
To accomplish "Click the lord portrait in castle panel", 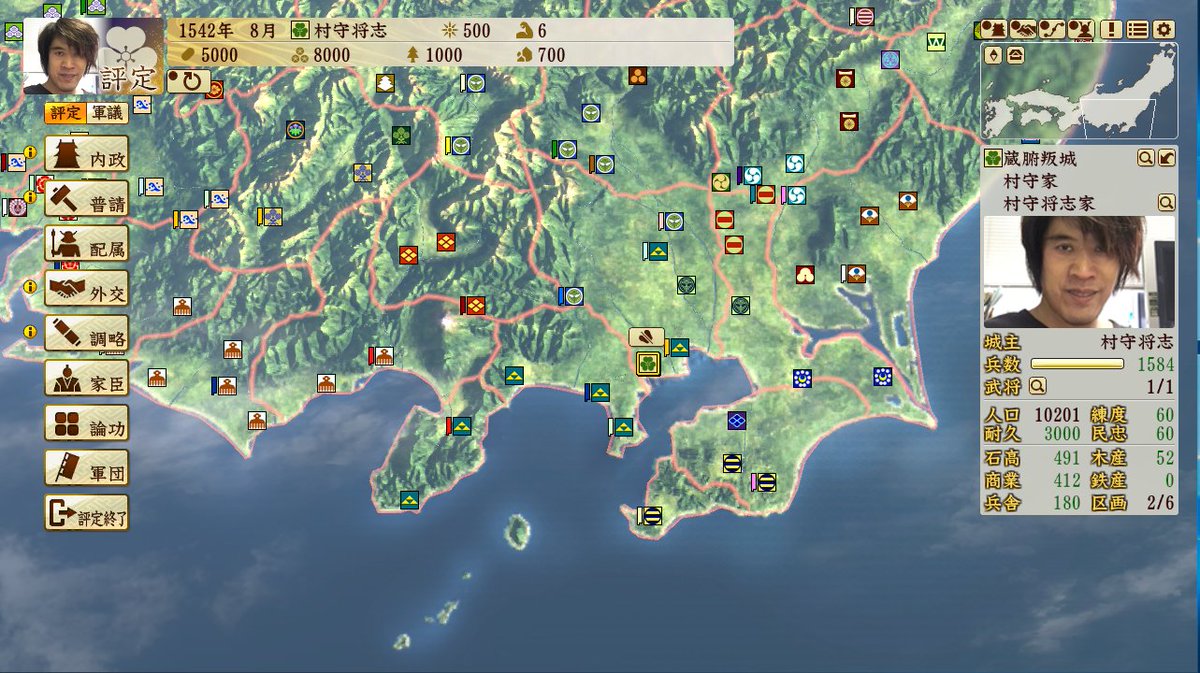I will coord(1079,272).
